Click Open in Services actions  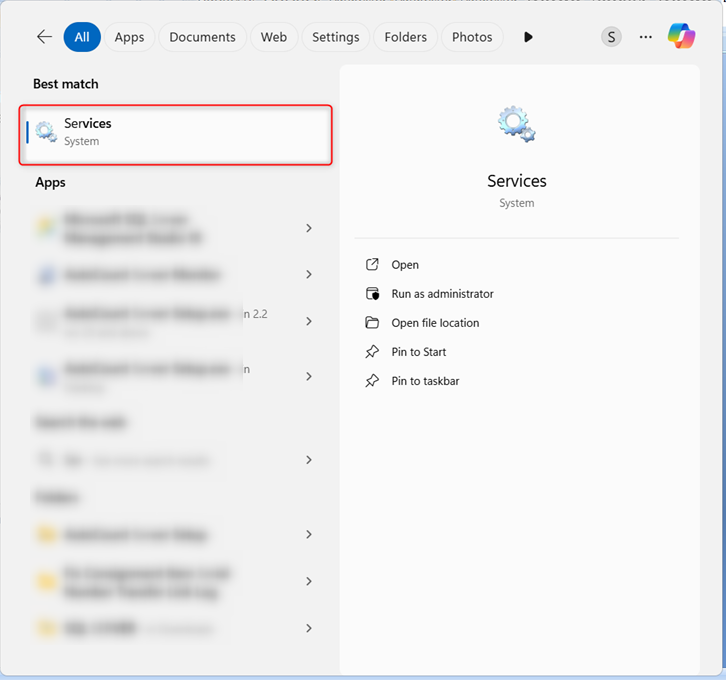click(405, 265)
